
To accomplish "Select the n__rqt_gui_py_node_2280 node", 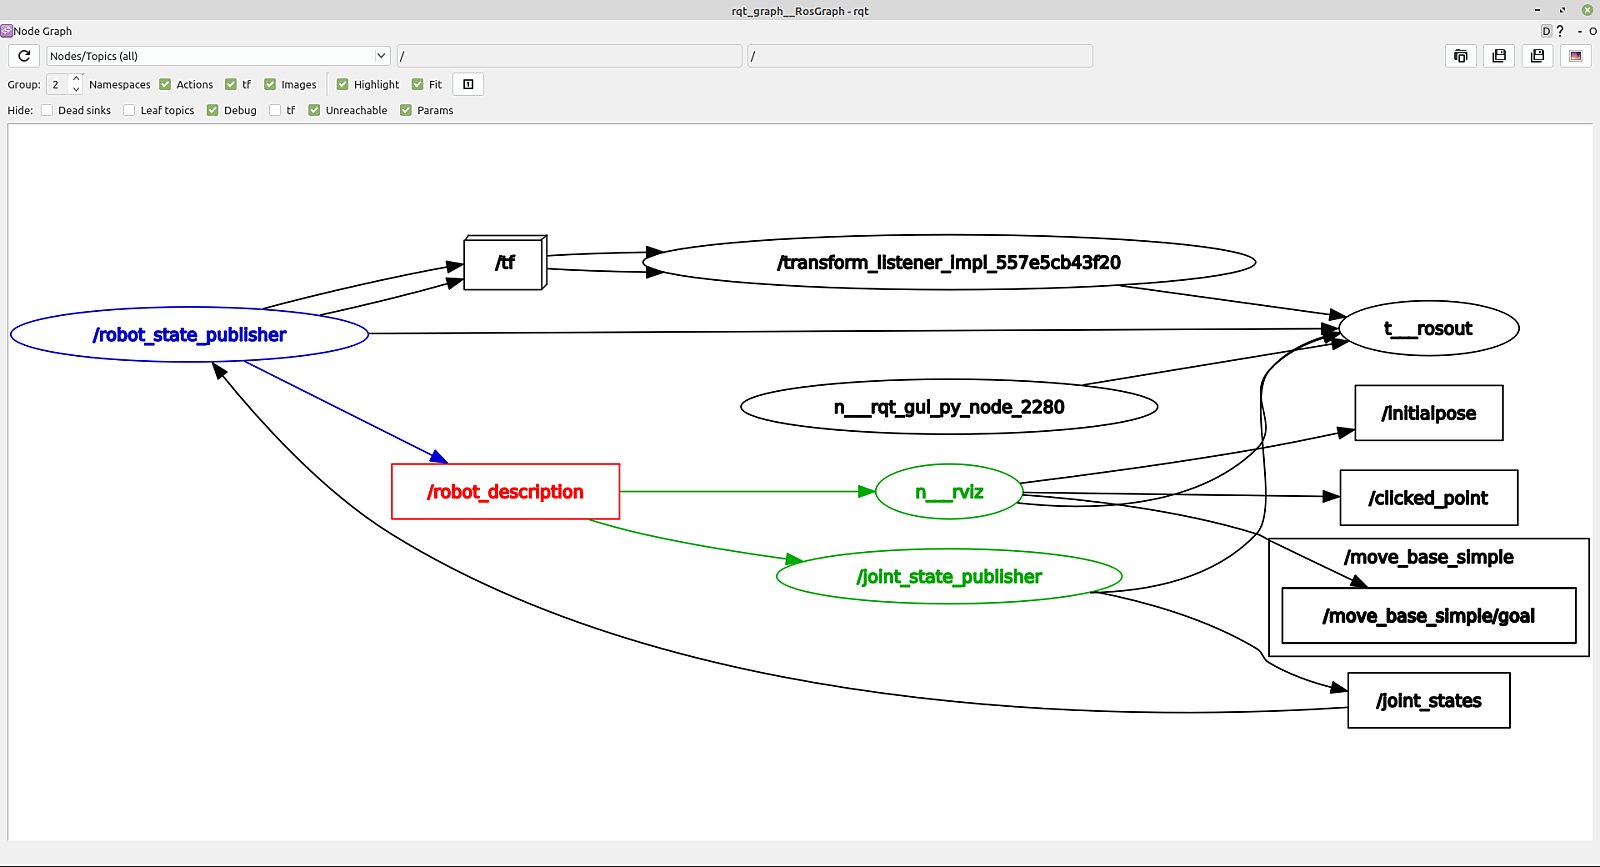I will pyautogui.click(x=949, y=407).
